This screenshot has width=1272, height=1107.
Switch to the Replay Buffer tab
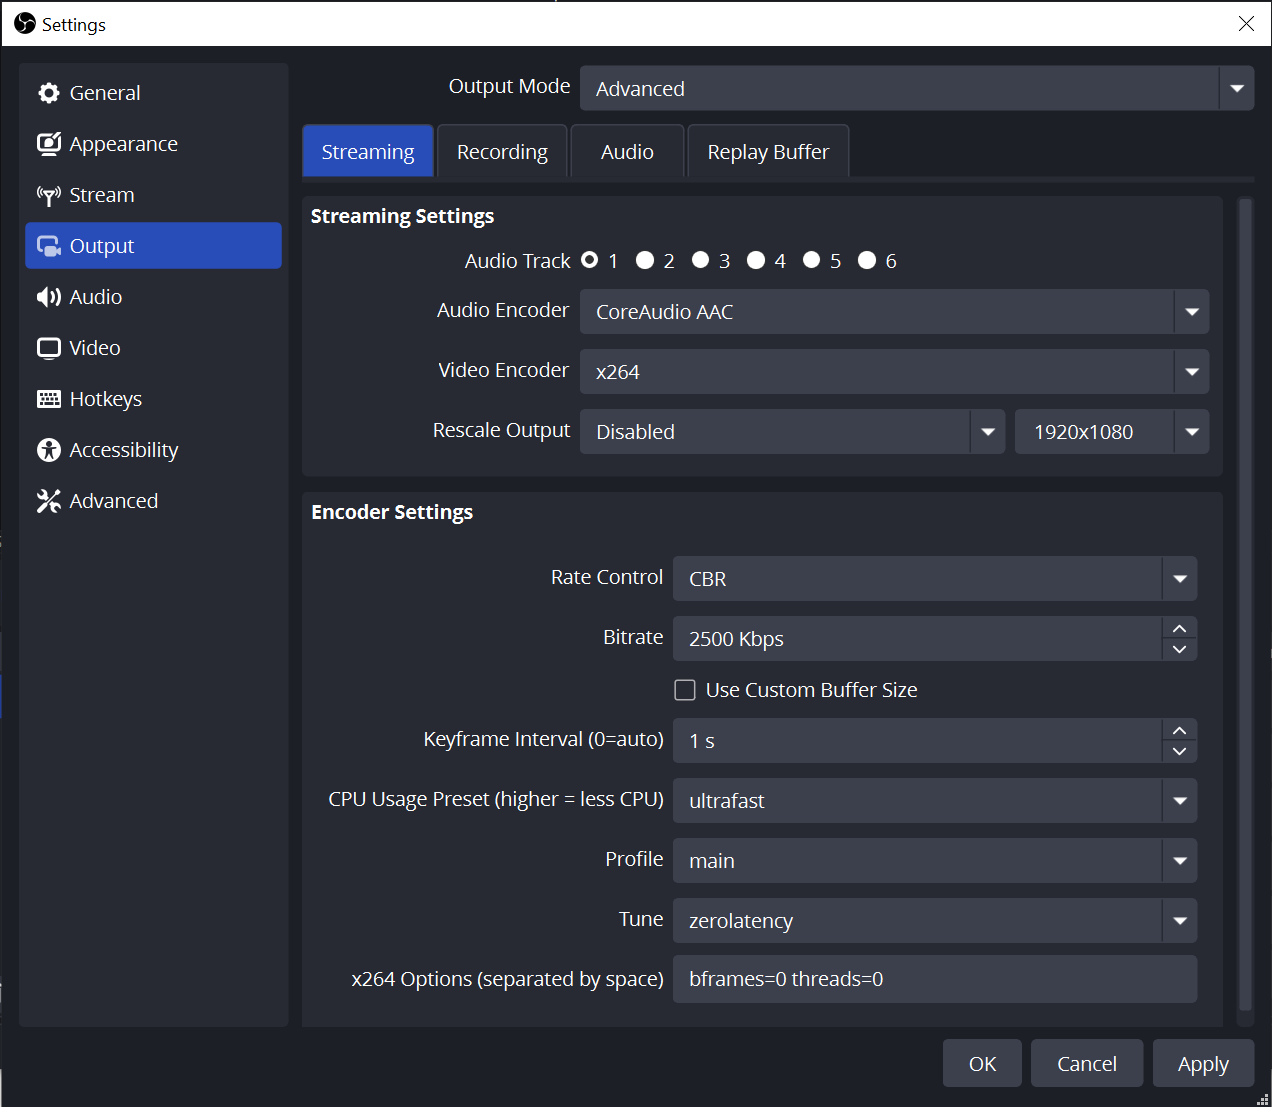[768, 152]
